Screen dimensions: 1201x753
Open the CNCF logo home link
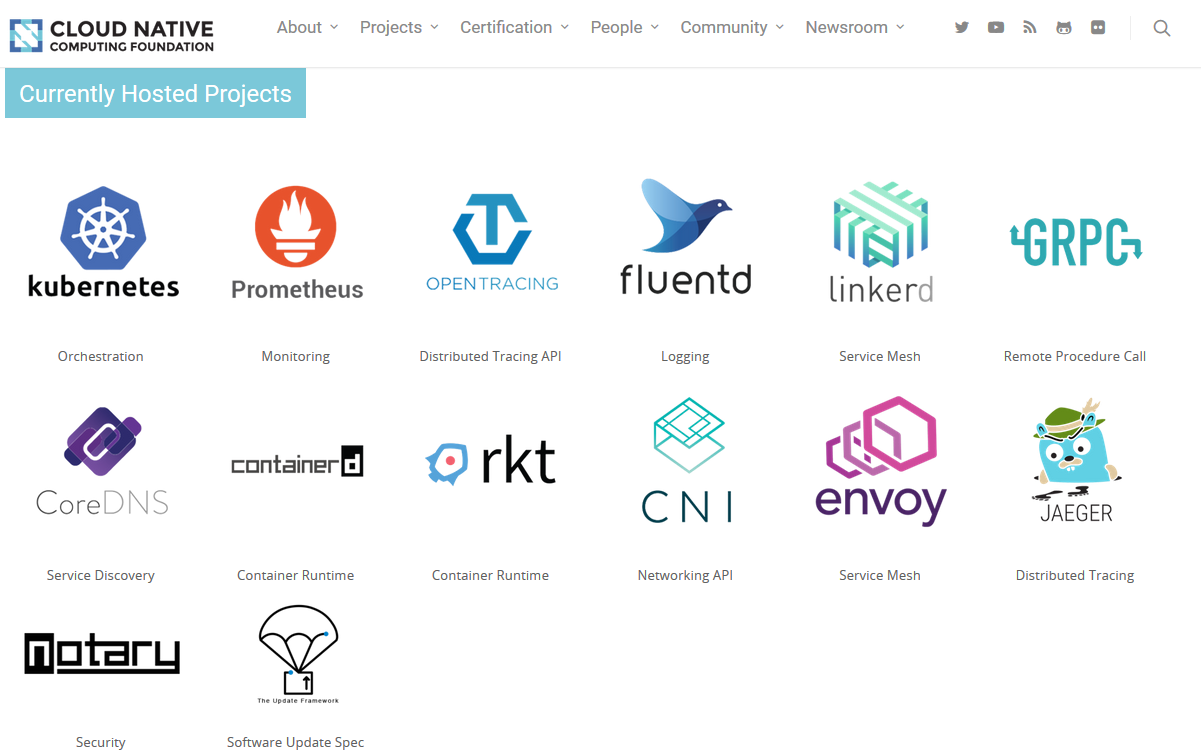(111, 34)
